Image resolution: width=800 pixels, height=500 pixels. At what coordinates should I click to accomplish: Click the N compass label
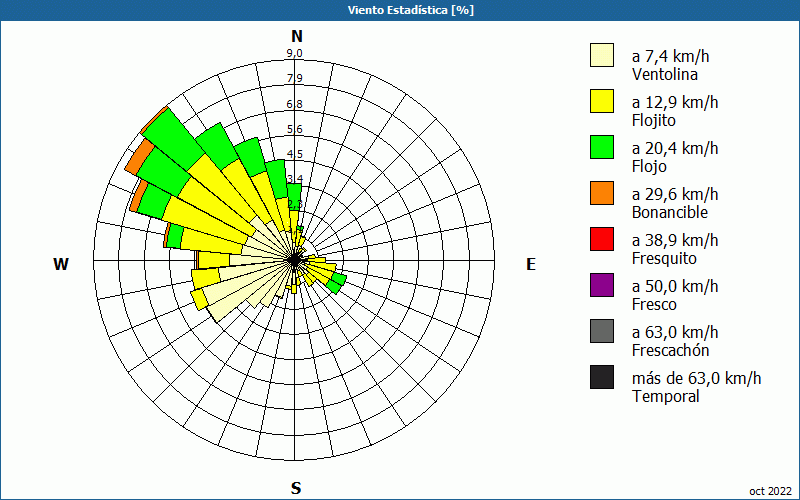297,36
